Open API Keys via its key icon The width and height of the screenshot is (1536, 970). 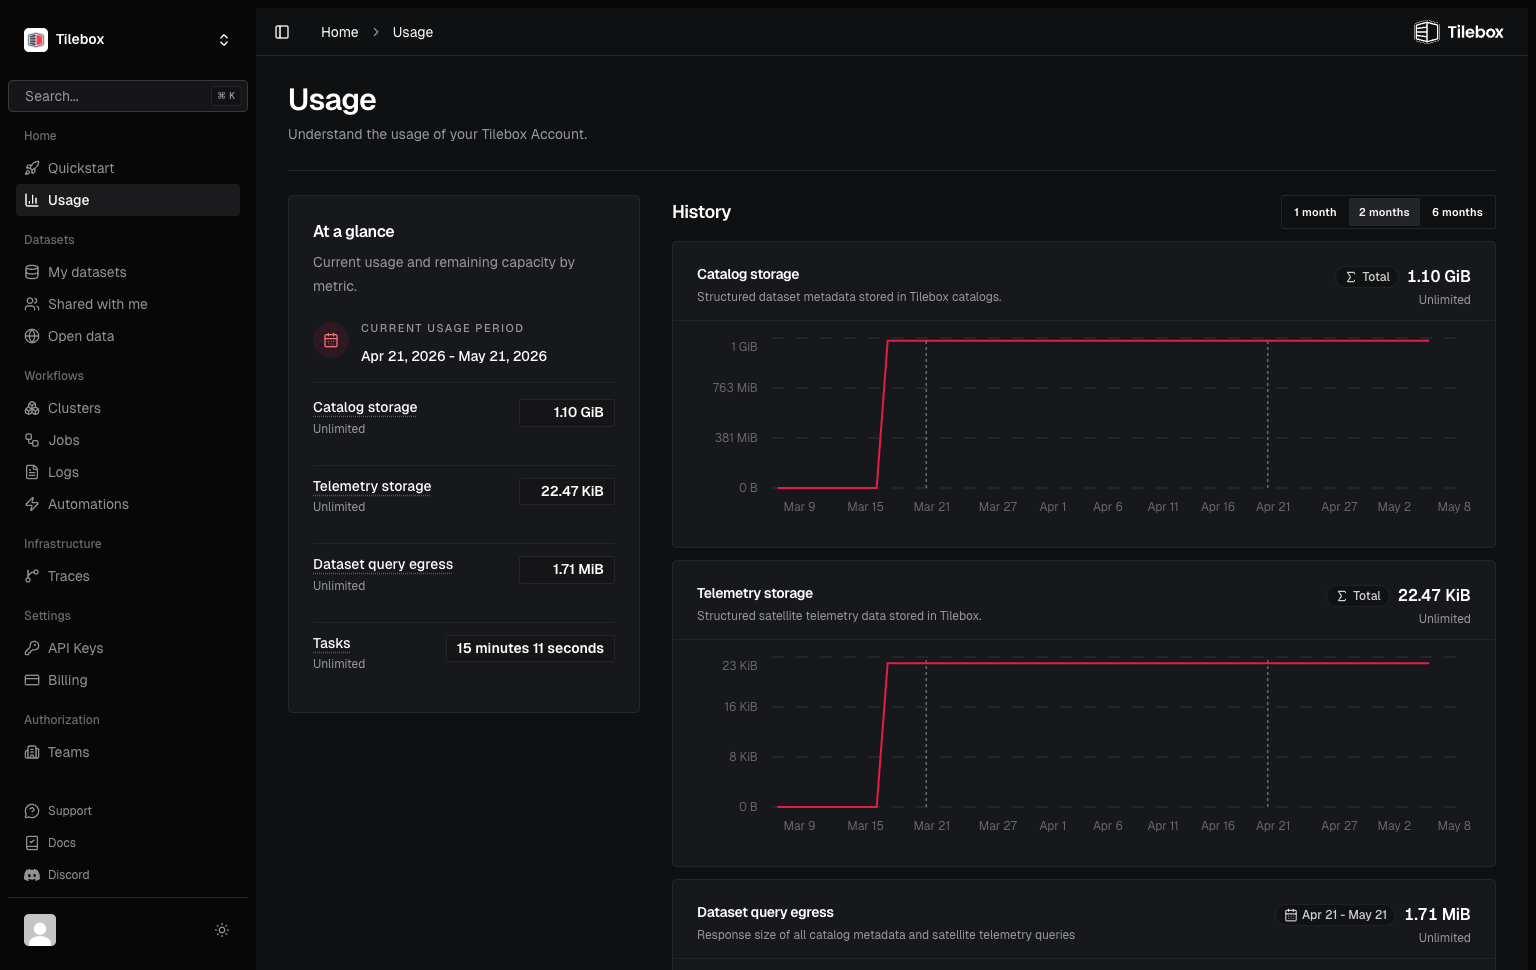point(32,648)
